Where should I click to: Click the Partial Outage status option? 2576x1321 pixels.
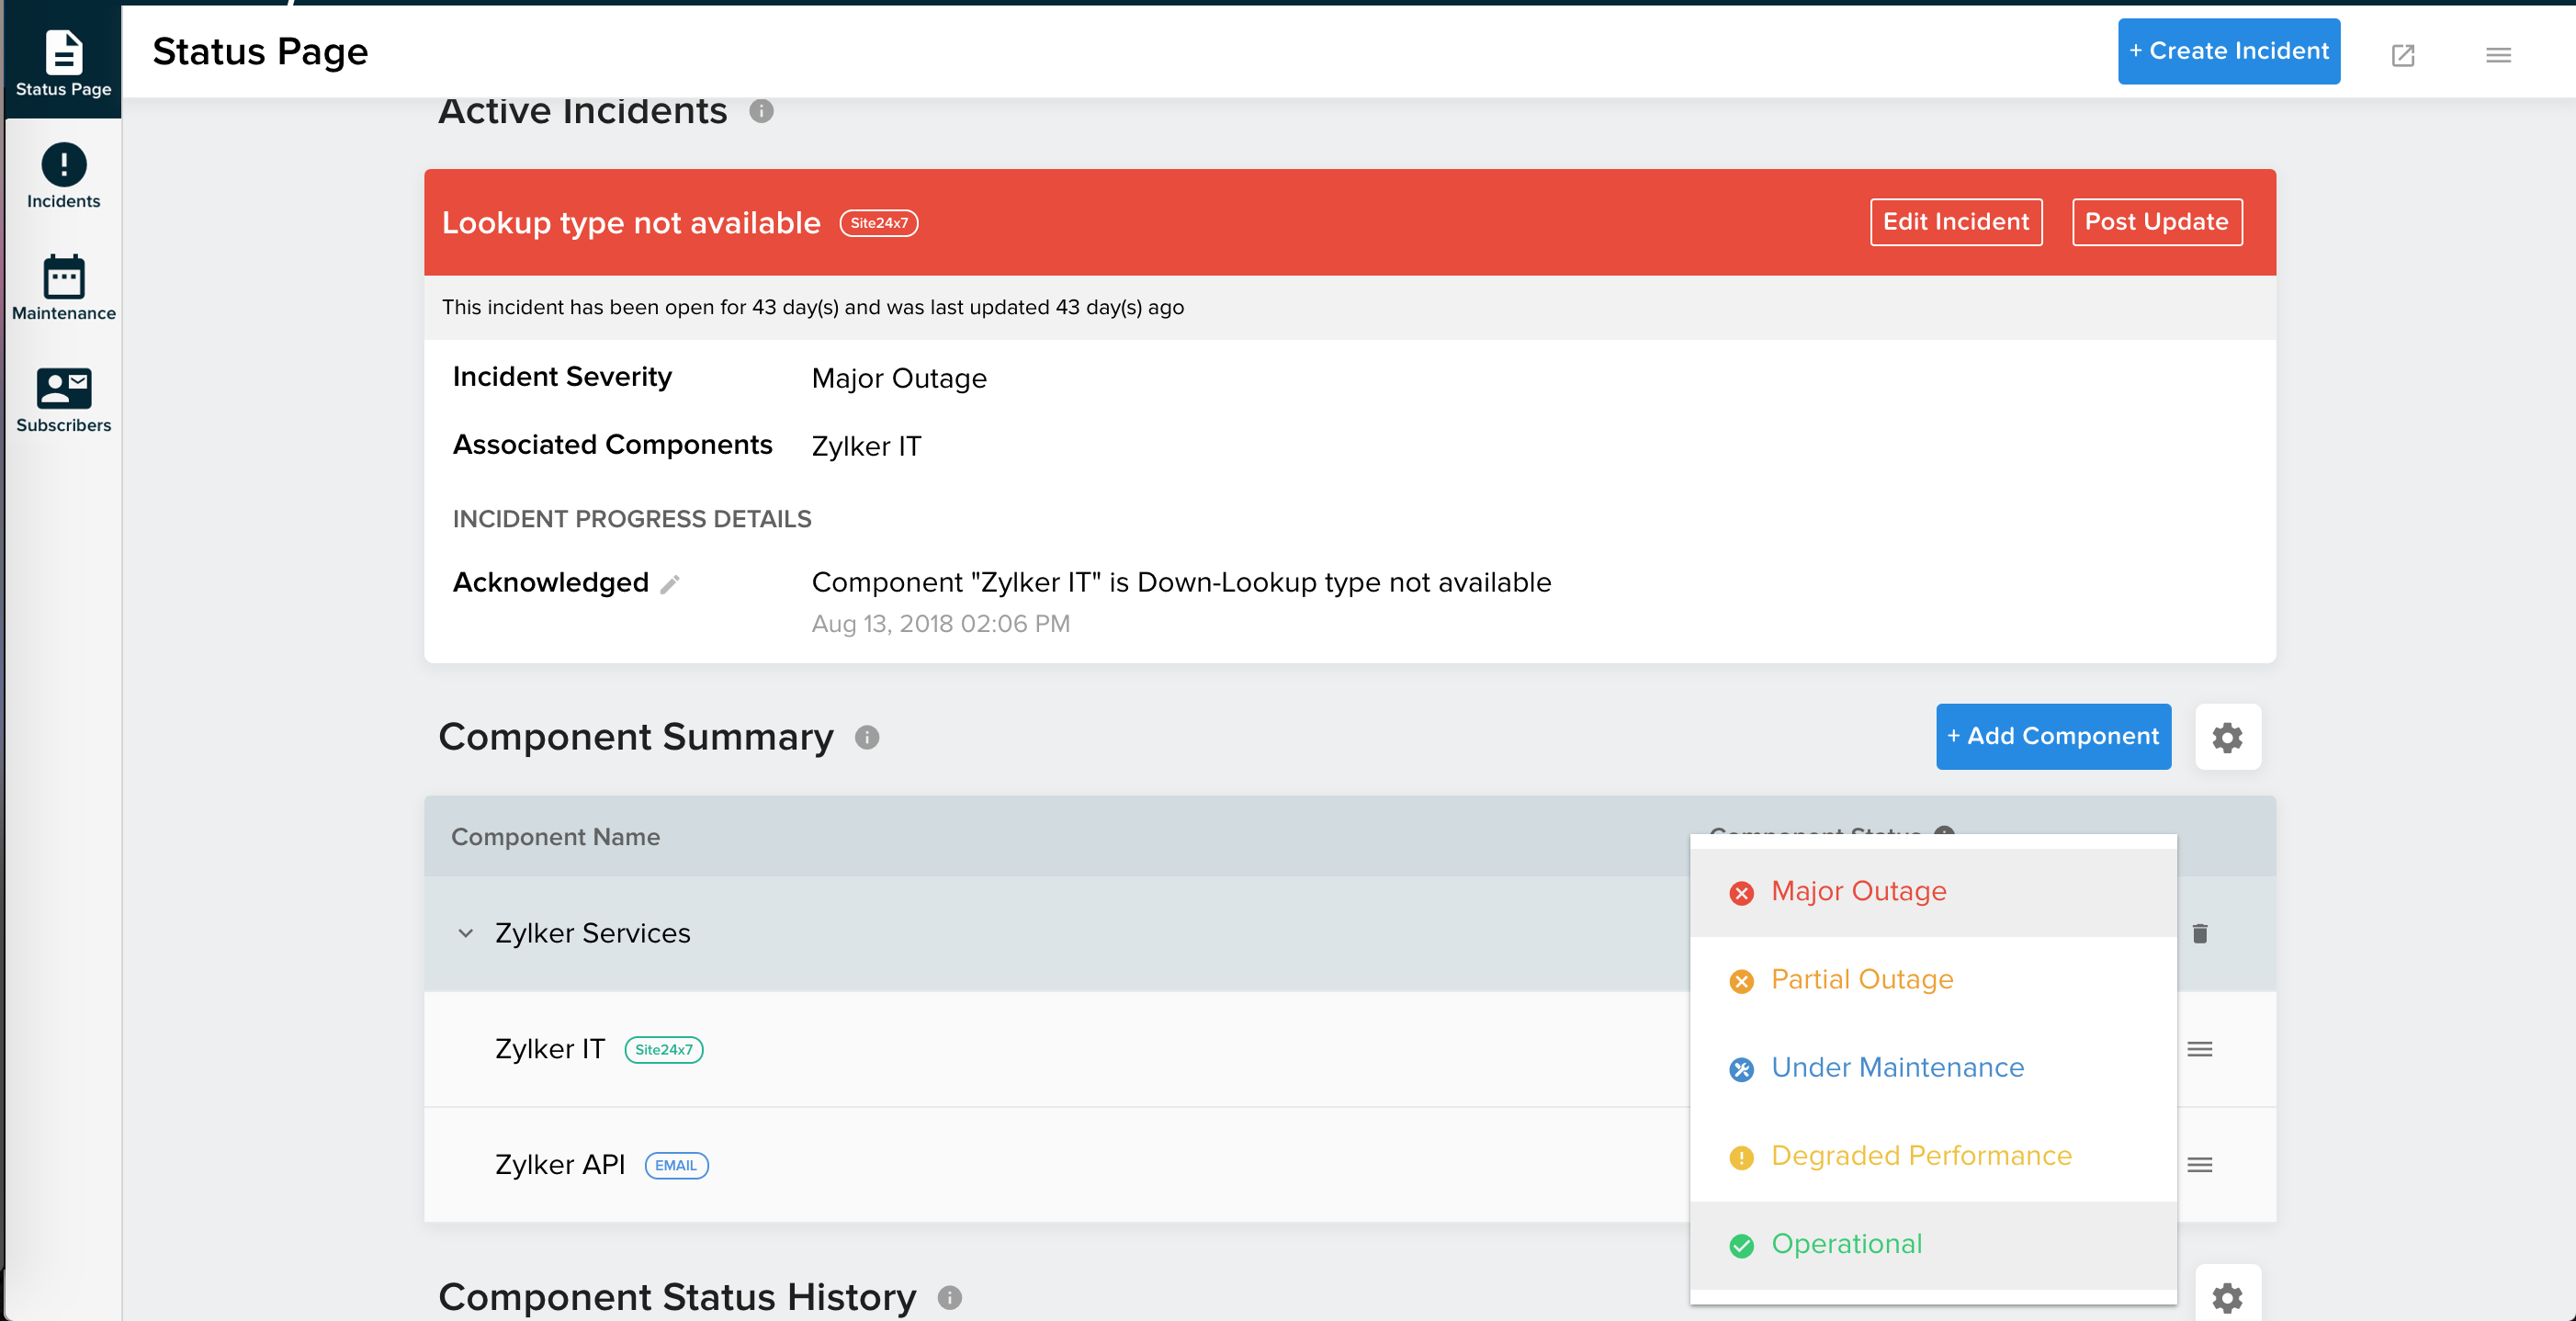tap(1860, 979)
